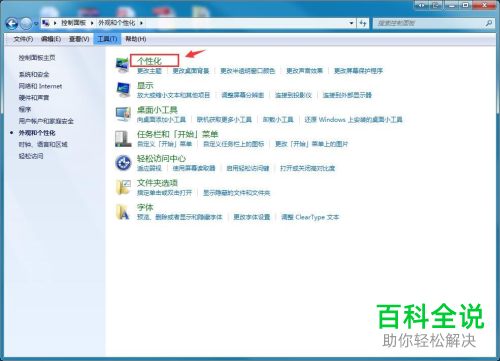Open the 工具(T) menu
500x361 pixels.
[107, 39]
